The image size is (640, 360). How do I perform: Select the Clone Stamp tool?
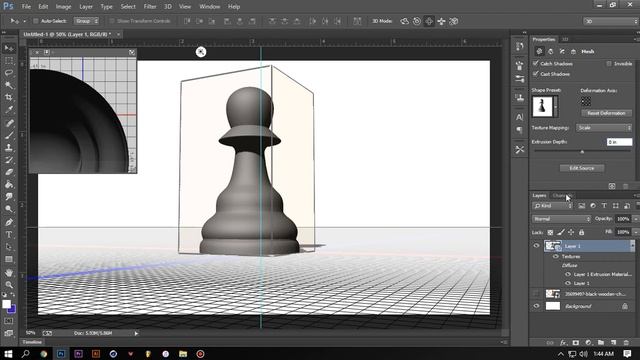tap(9, 147)
